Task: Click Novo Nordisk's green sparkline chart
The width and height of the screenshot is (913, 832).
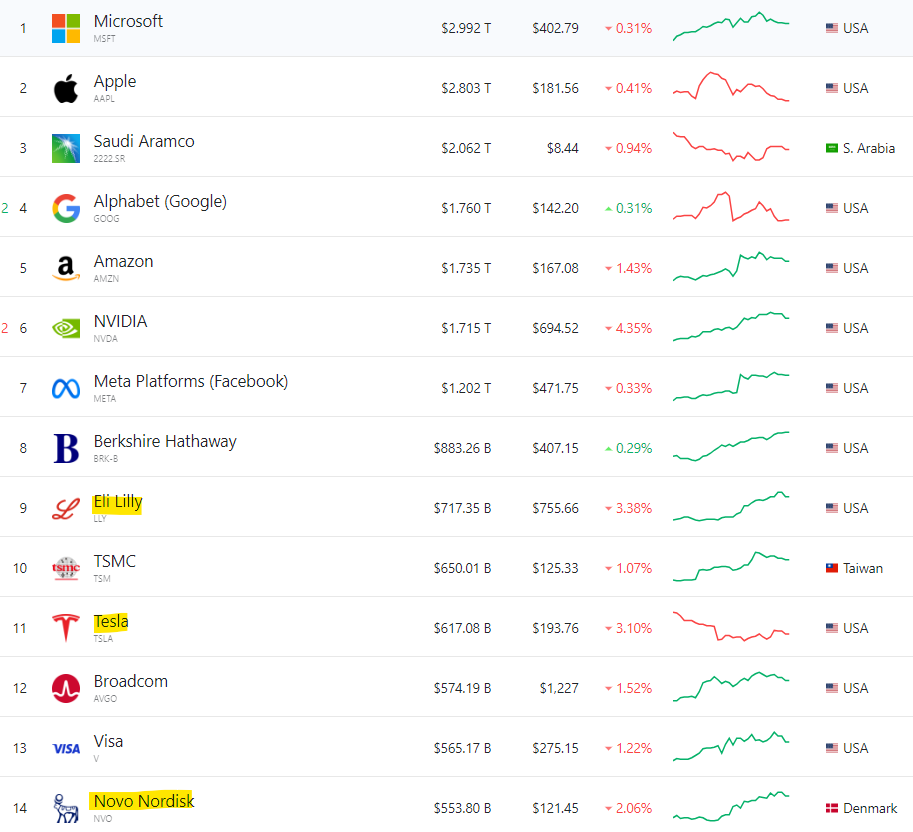Action: pos(731,806)
